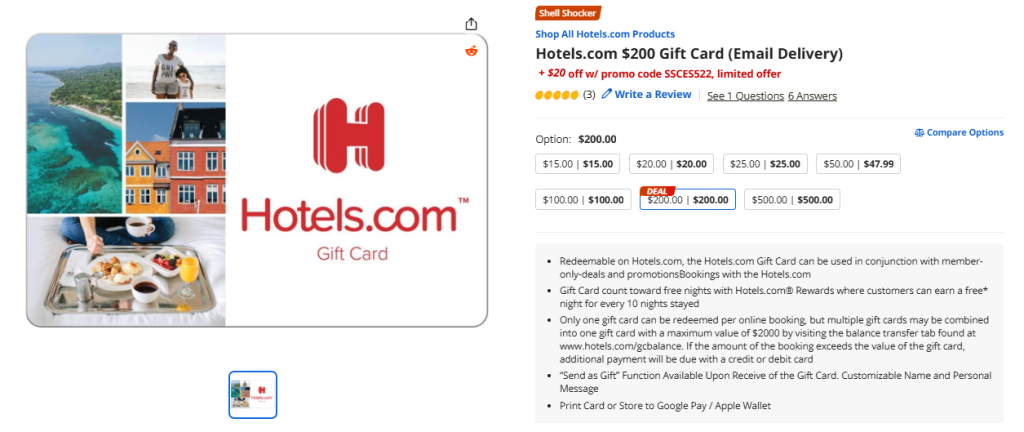
Task: Select the $20.00 gift card option
Action: [x=671, y=164]
